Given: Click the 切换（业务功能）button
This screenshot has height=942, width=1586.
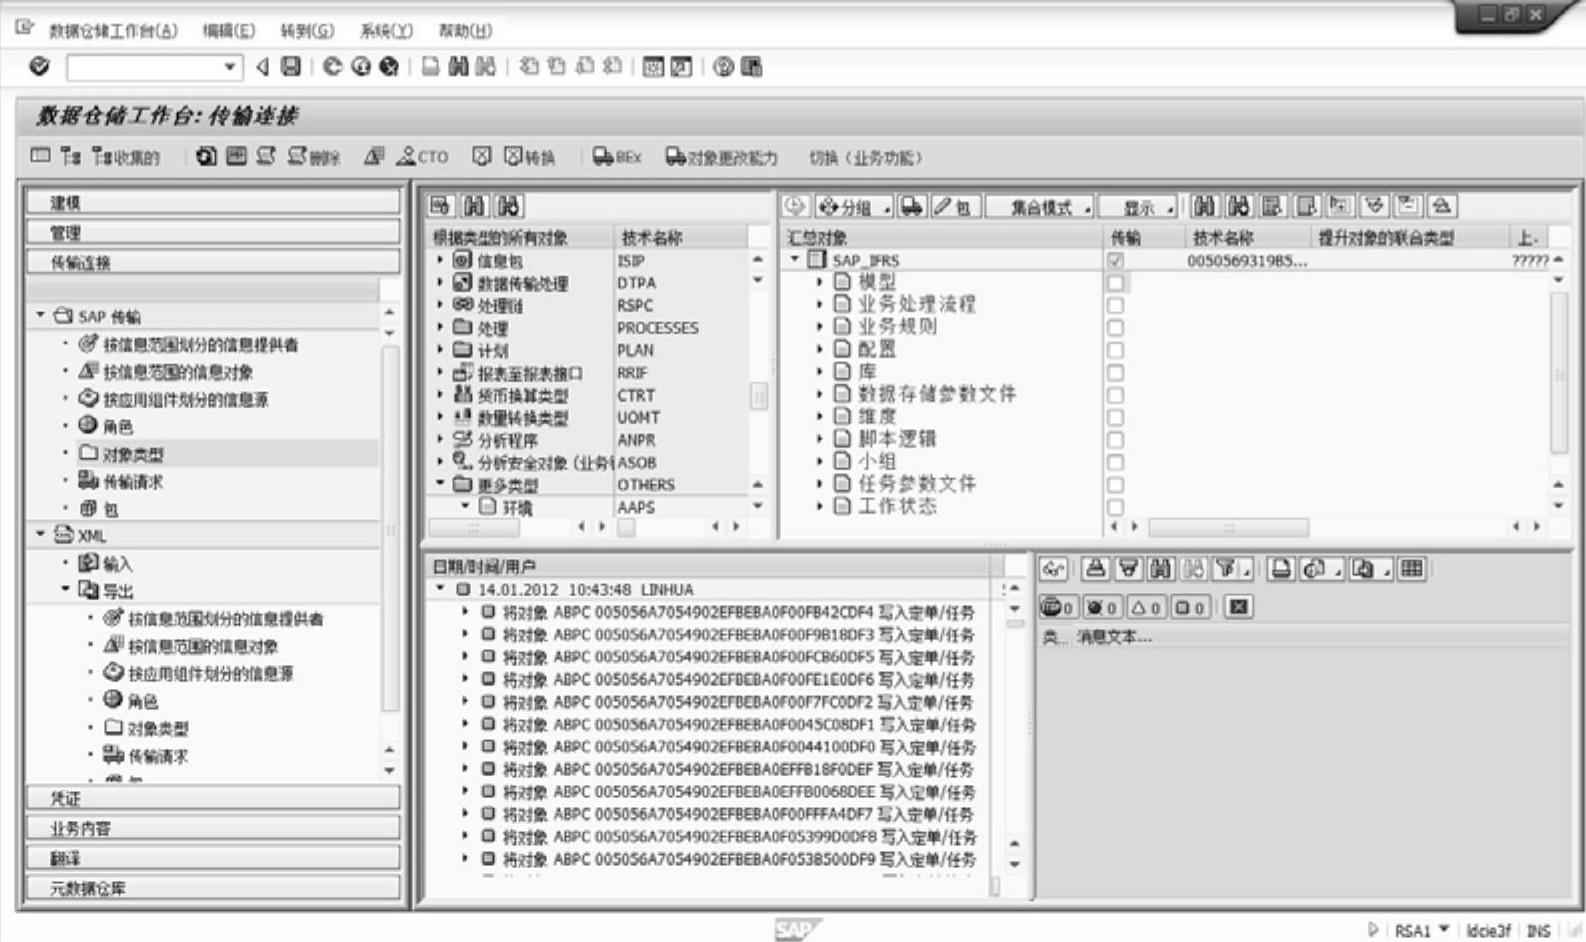Looking at the screenshot, I should tap(865, 157).
